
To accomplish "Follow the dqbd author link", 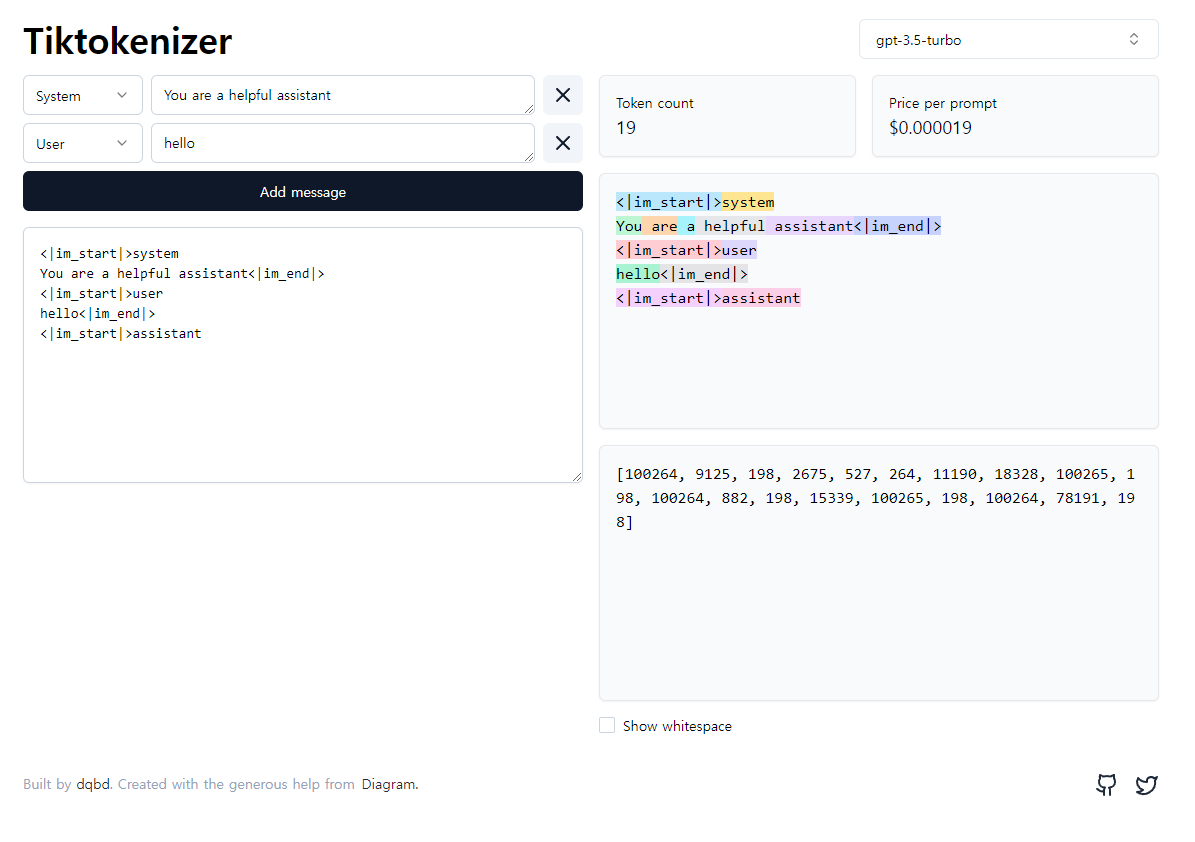I will click(x=93, y=785).
